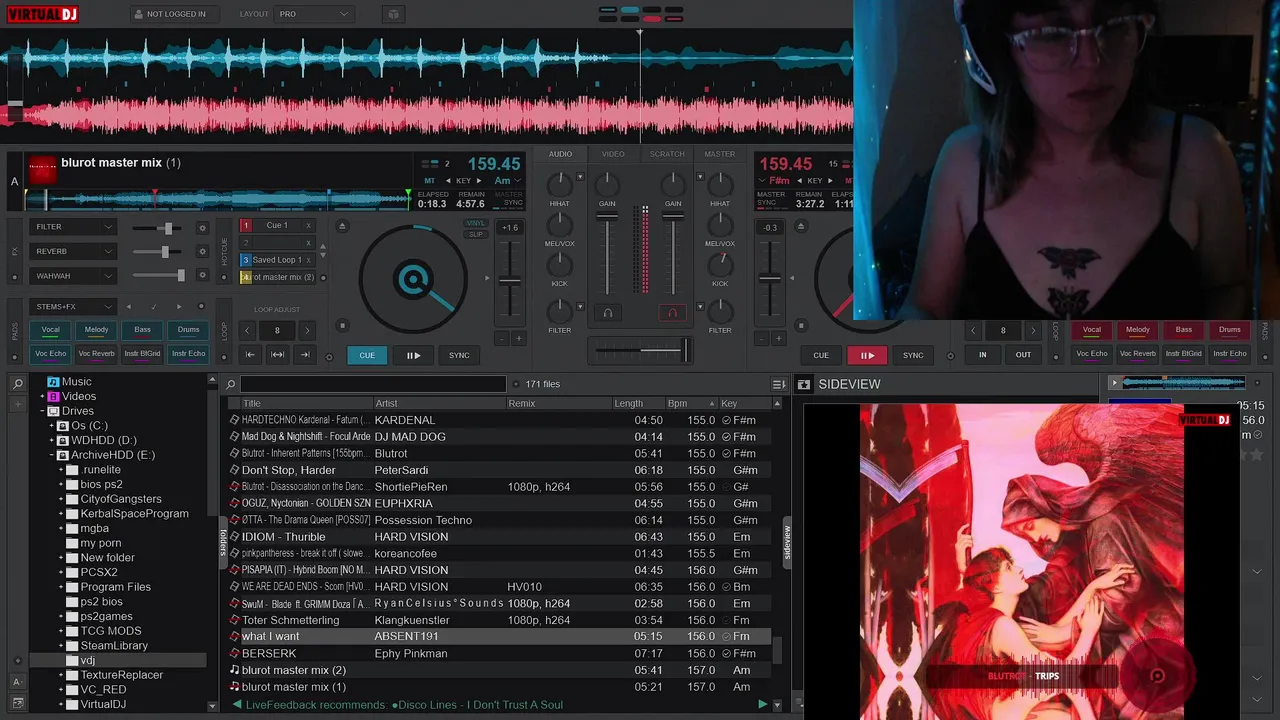
Task: Toggle the Vocal stem pad on deck A
Action: coord(50,330)
